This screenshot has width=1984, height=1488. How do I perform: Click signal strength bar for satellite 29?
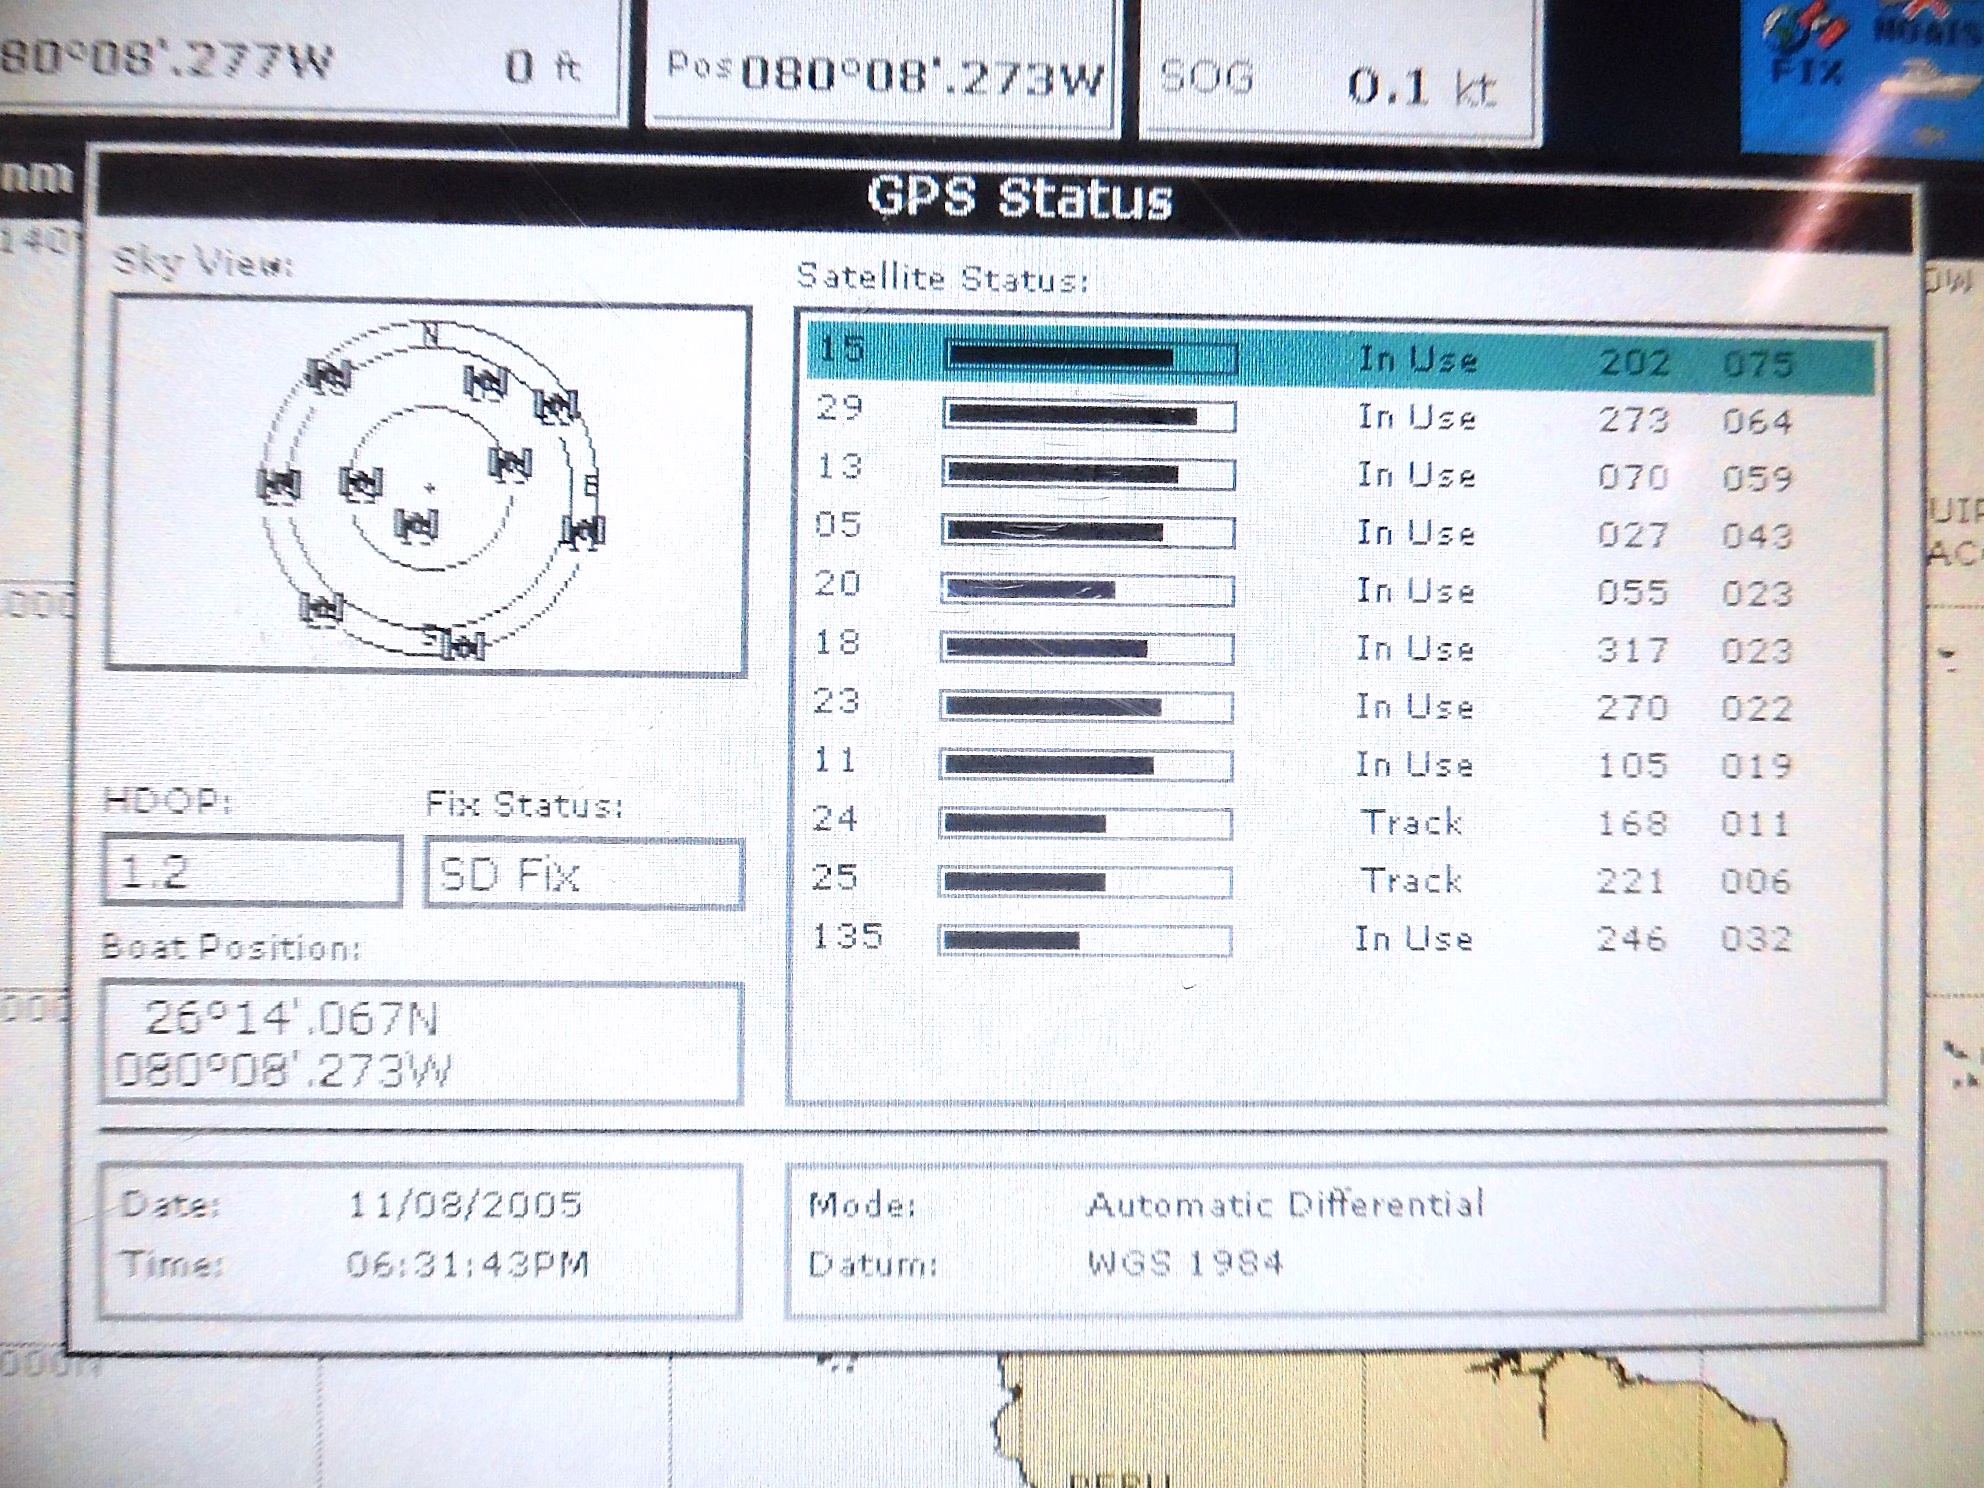coord(1090,415)
